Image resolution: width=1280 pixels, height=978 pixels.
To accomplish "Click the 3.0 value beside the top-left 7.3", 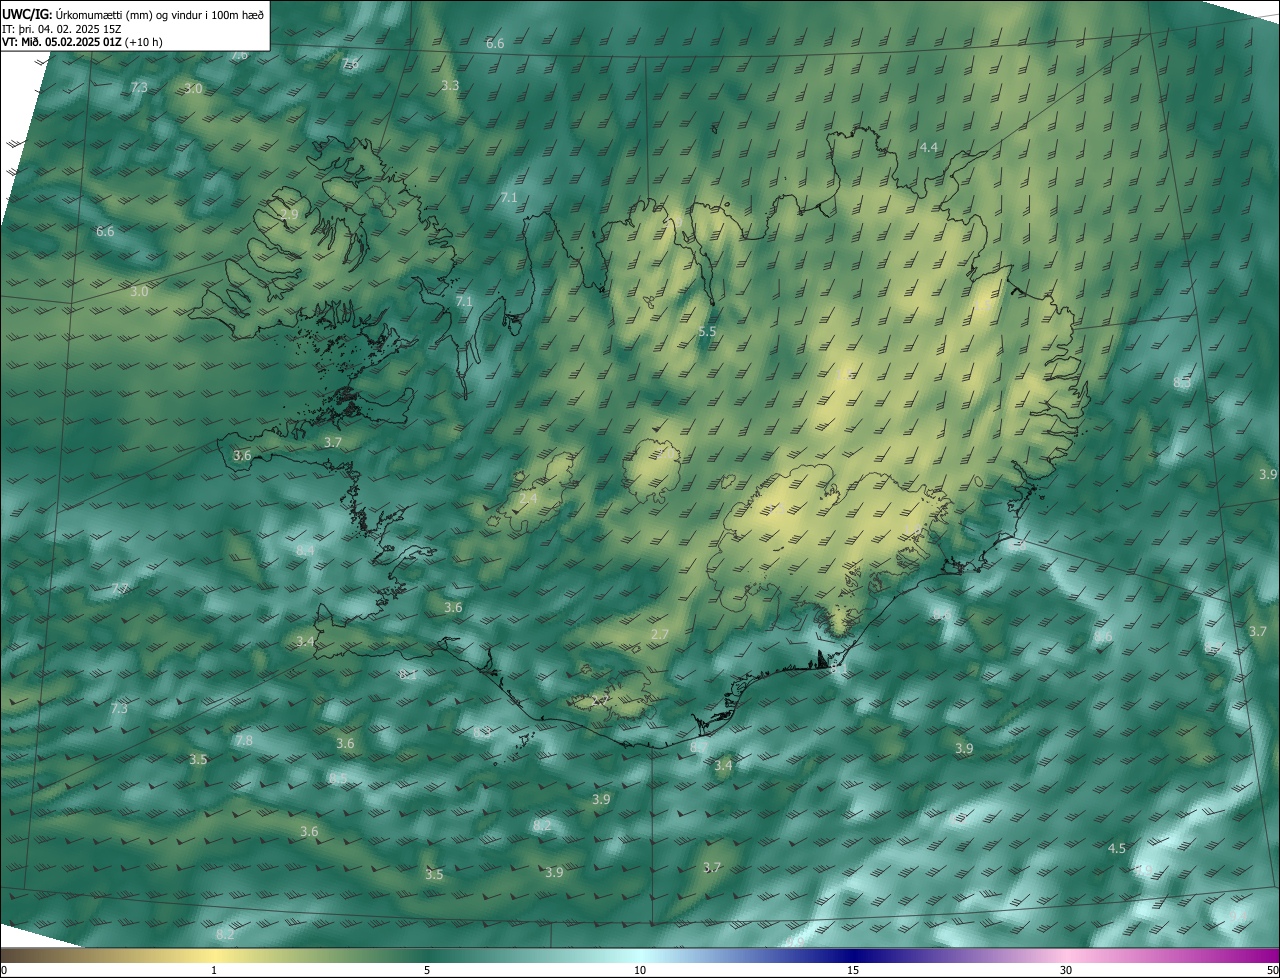I will pyautogui.click(x=193, y=89).
